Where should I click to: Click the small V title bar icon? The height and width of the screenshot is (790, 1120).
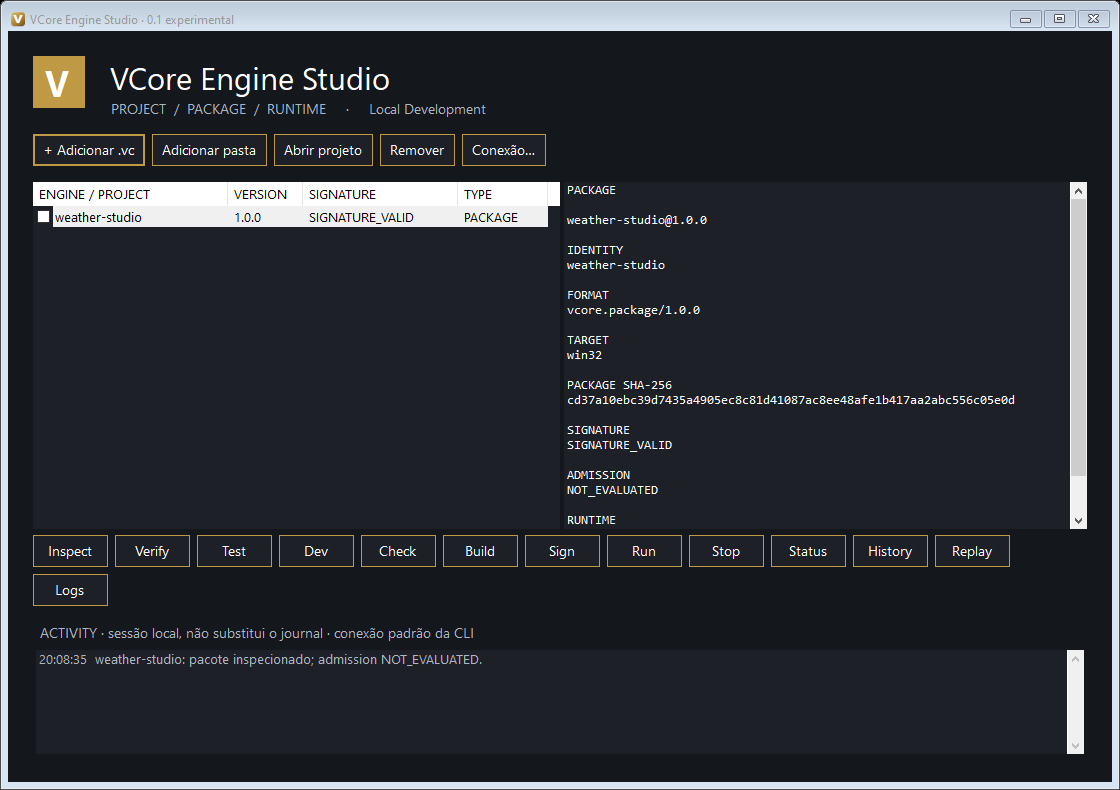coord(18,19)
